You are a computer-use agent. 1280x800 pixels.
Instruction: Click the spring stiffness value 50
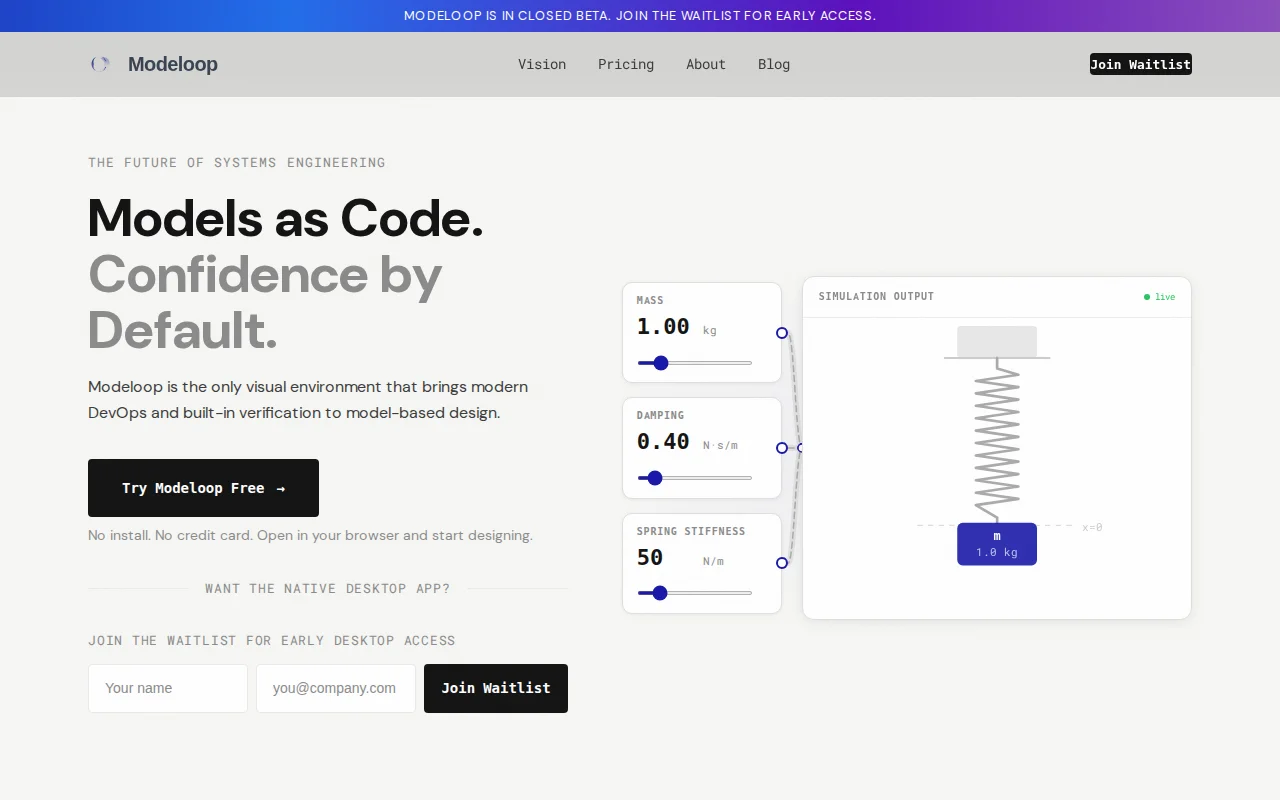(650, 557)
